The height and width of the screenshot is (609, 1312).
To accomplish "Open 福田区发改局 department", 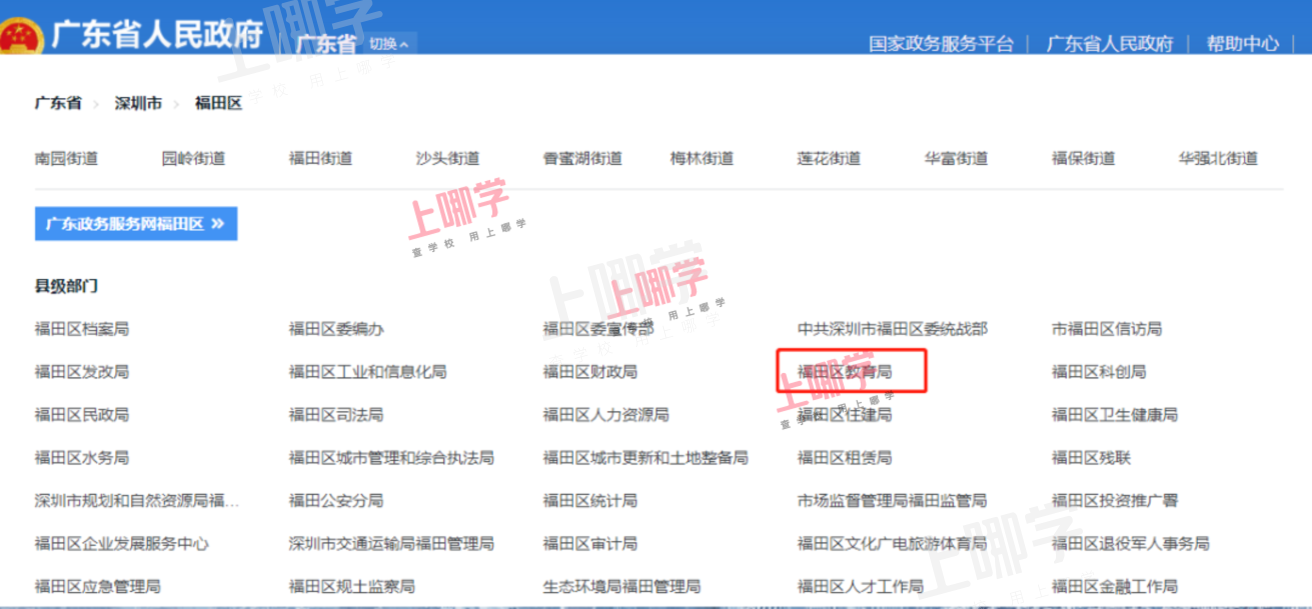I will 81,372.
